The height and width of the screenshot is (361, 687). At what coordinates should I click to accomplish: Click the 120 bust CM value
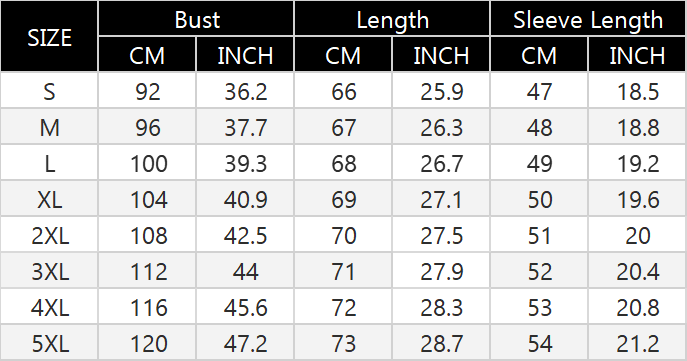(147, 343)
